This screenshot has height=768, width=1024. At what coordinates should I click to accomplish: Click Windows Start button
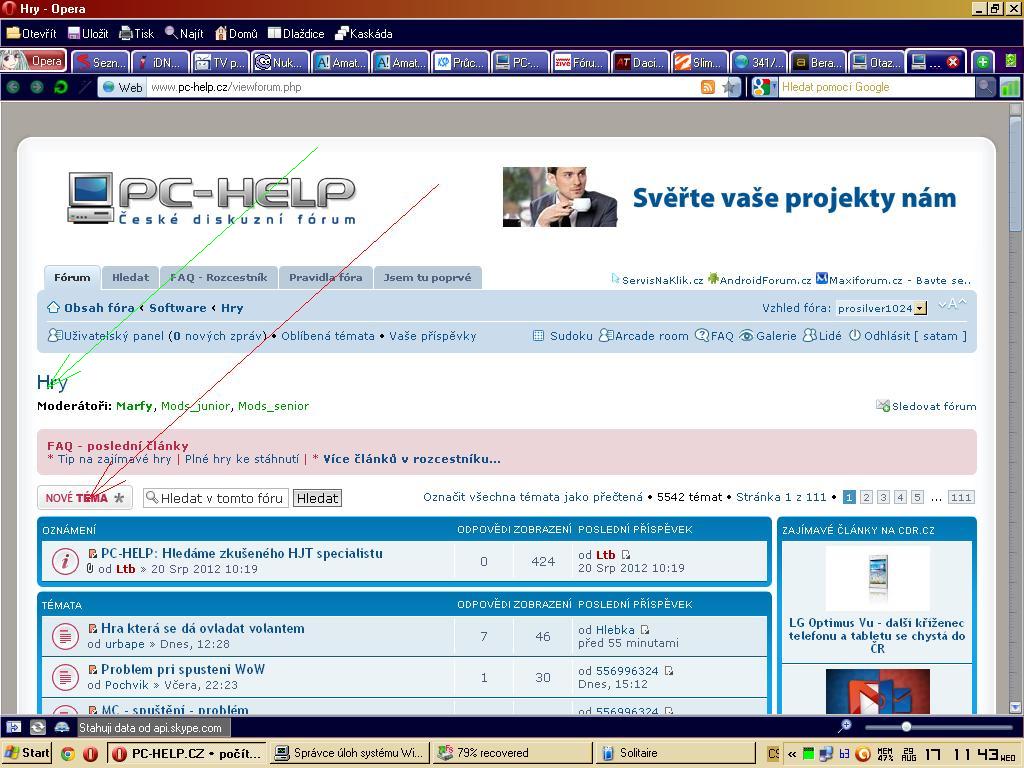[27, 753]
